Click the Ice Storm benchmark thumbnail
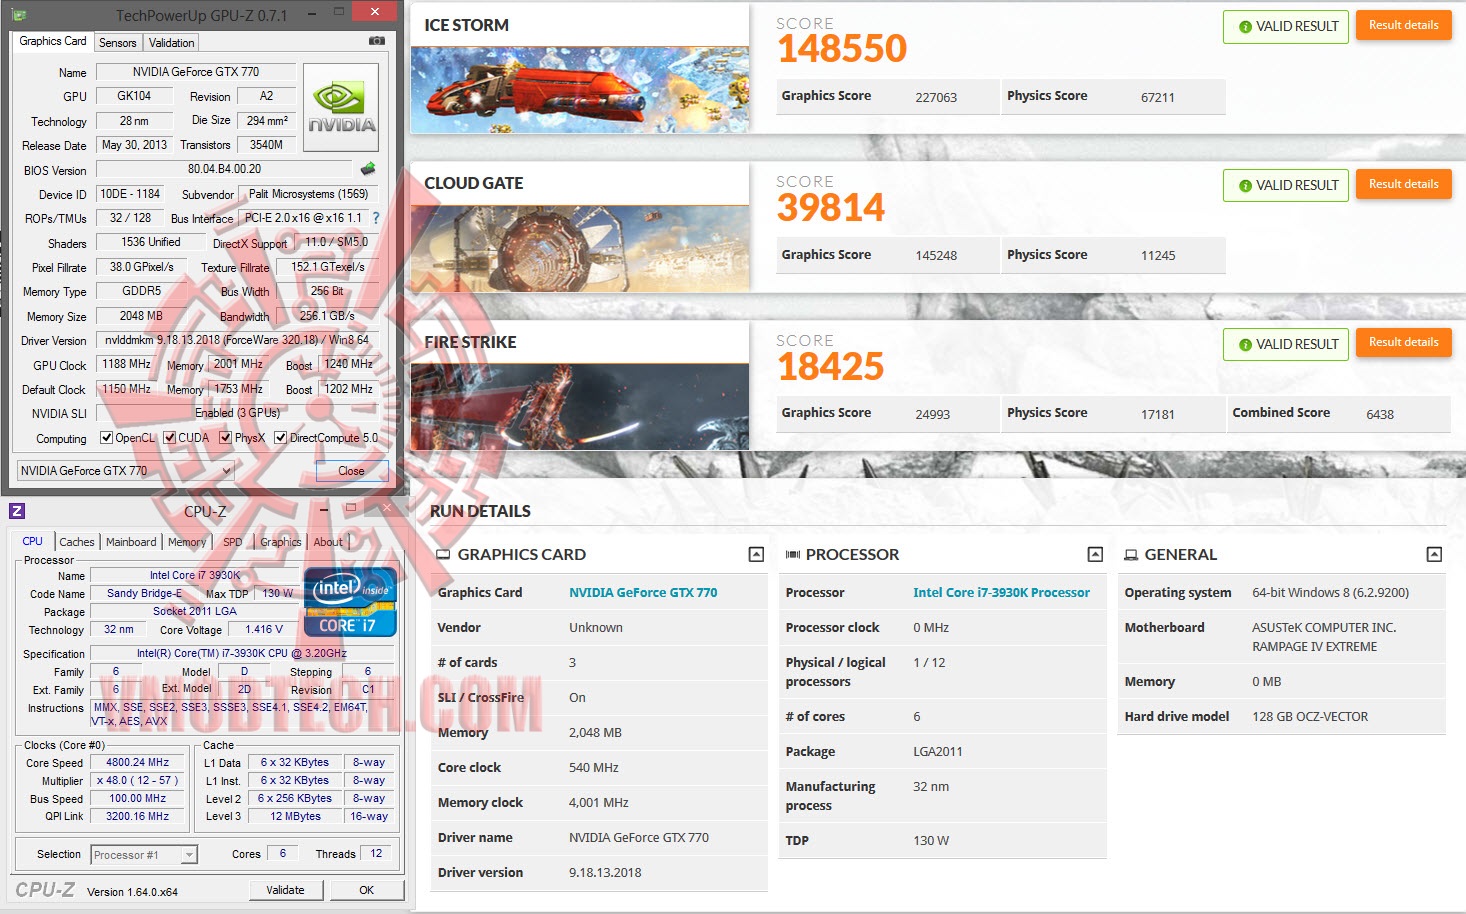The image size is (1466, 914). click(x=580, y=90)
